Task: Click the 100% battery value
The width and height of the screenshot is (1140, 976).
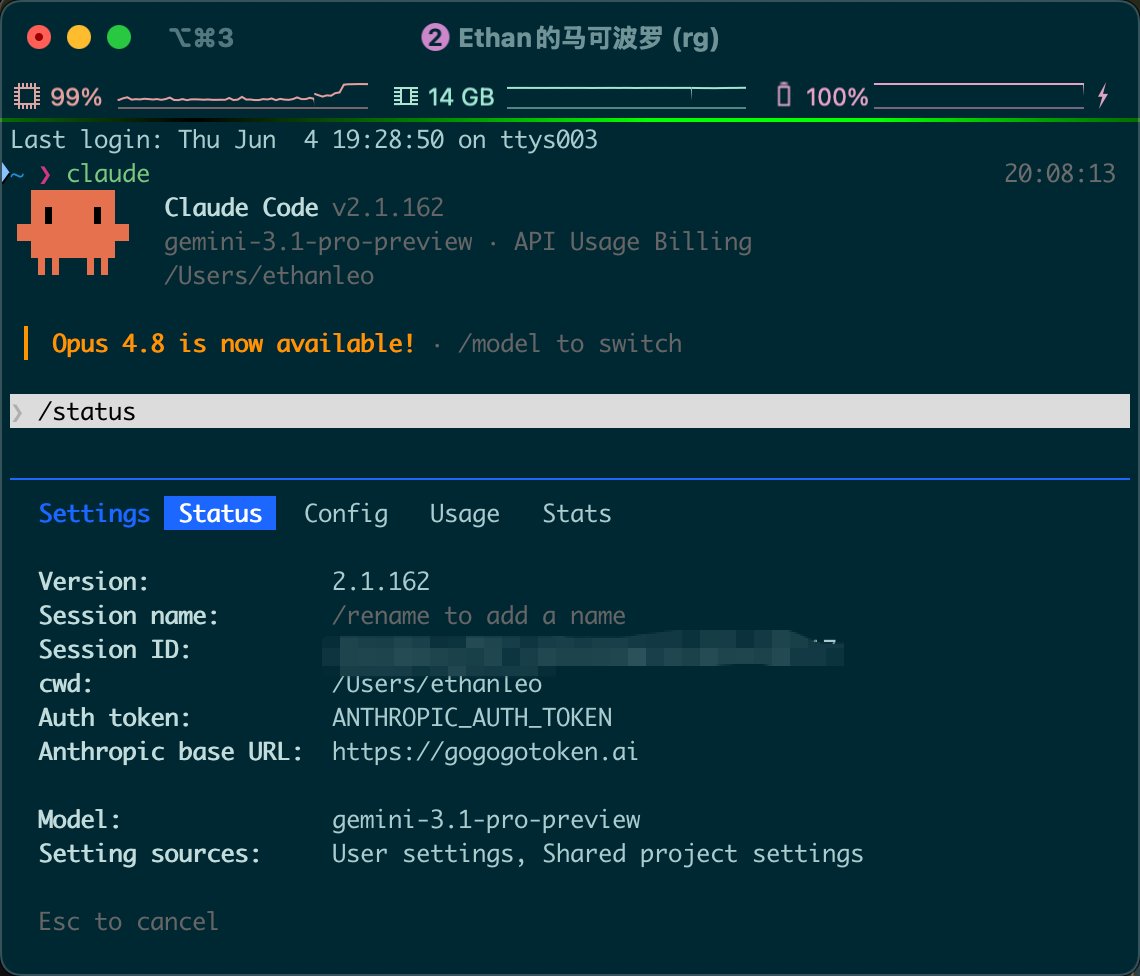Action: coord(837,97)
